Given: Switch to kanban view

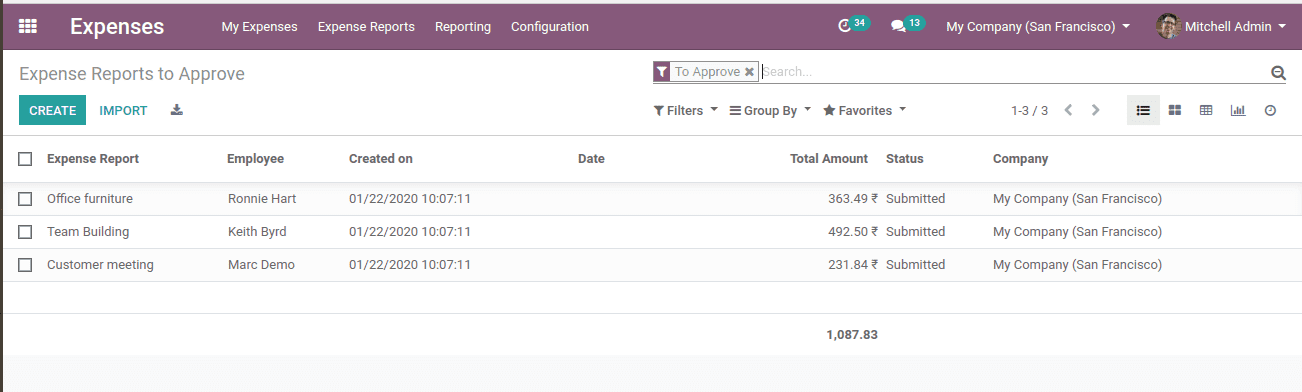Looking at the screenshot, I should point(1175,110).
